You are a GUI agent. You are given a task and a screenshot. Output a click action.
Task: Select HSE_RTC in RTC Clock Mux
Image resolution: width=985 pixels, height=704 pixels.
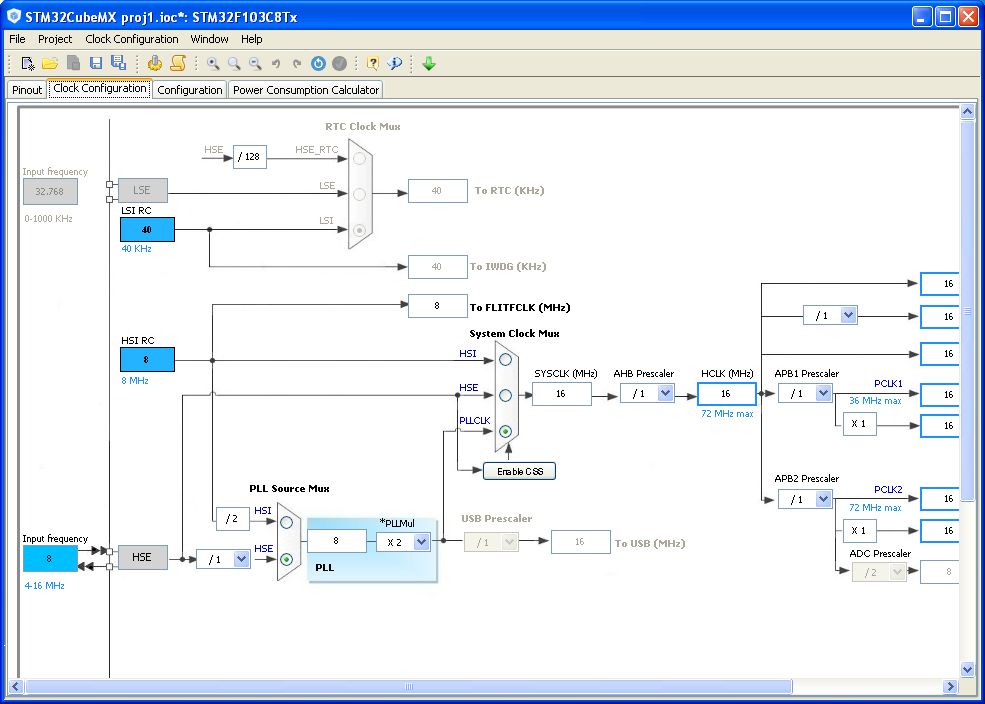click(x=359, y=158)
